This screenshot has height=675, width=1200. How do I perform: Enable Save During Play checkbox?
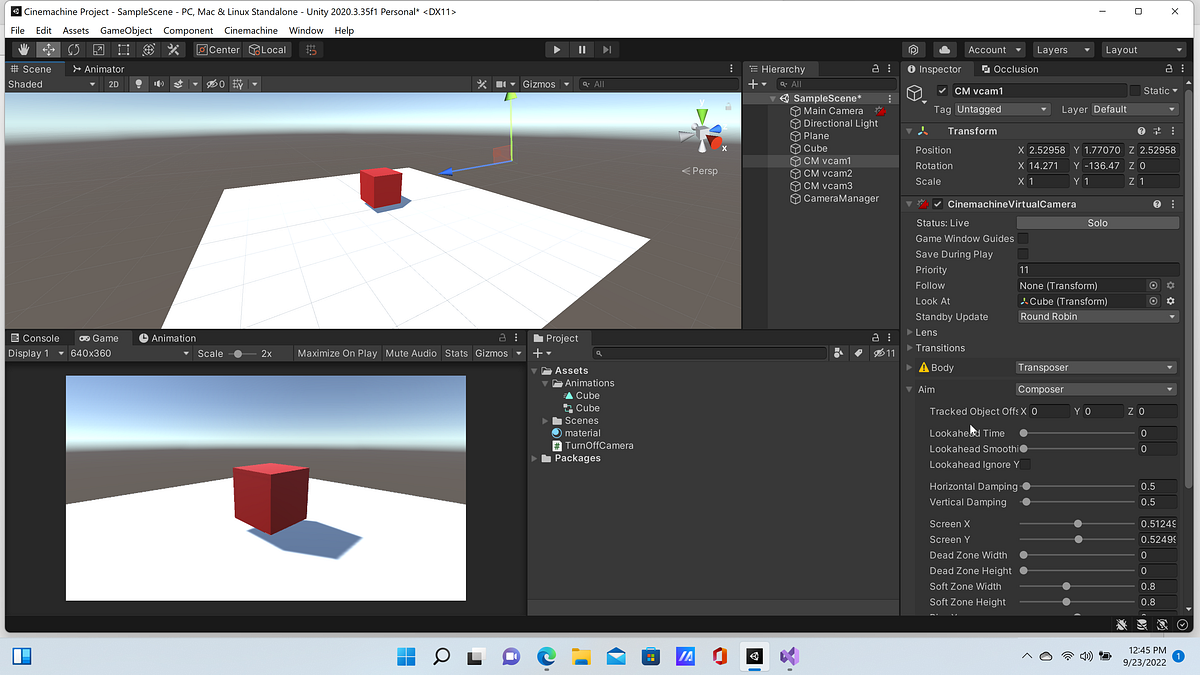pyautogui.click(x=1023, y=254)
